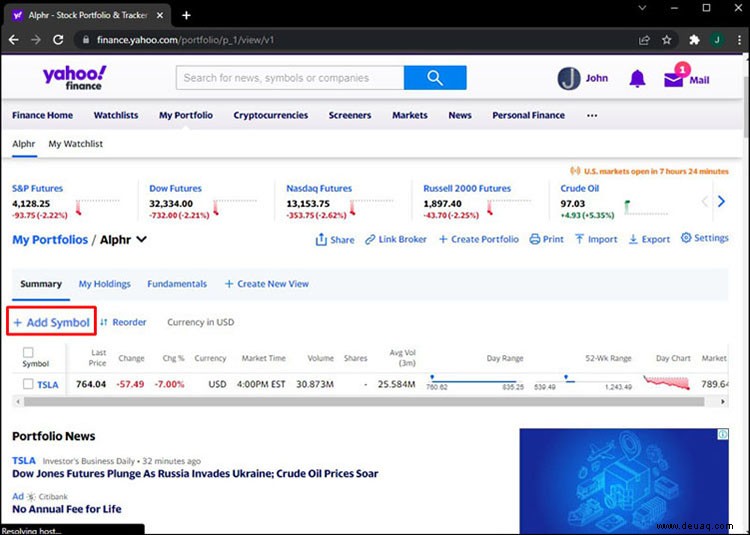Image resolution: width=750 pixels, height=535 pixels.
Task: Click the TSLA news tag
Action: (24, 460)
